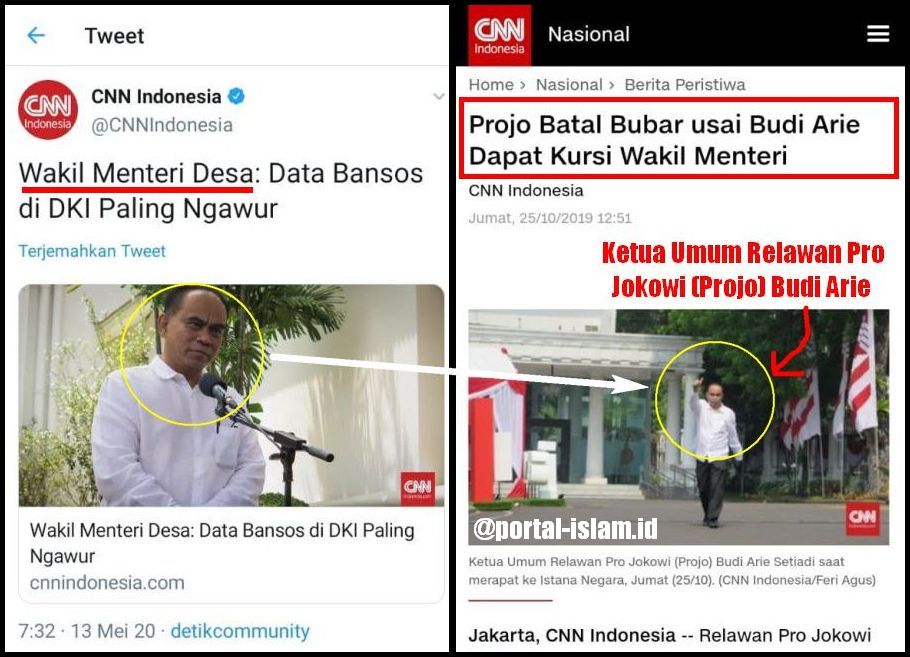This screenshot has height=657, width=910.
Task: Open CNN Indonesia profile avatar on the tweet
Action: tap(48, 110)
